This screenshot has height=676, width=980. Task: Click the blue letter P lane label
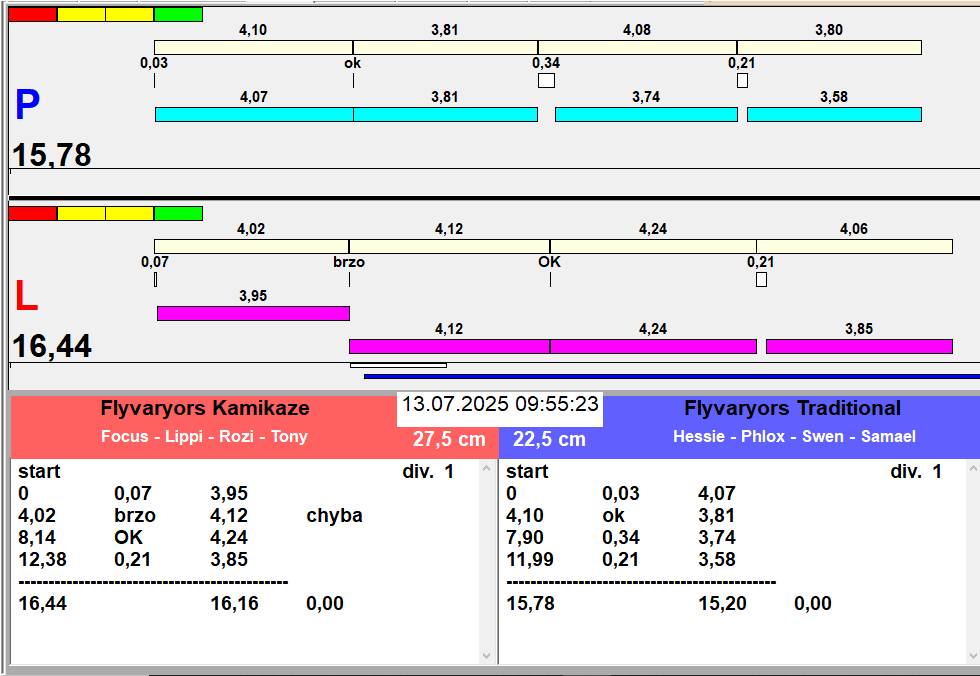[28, 104]
